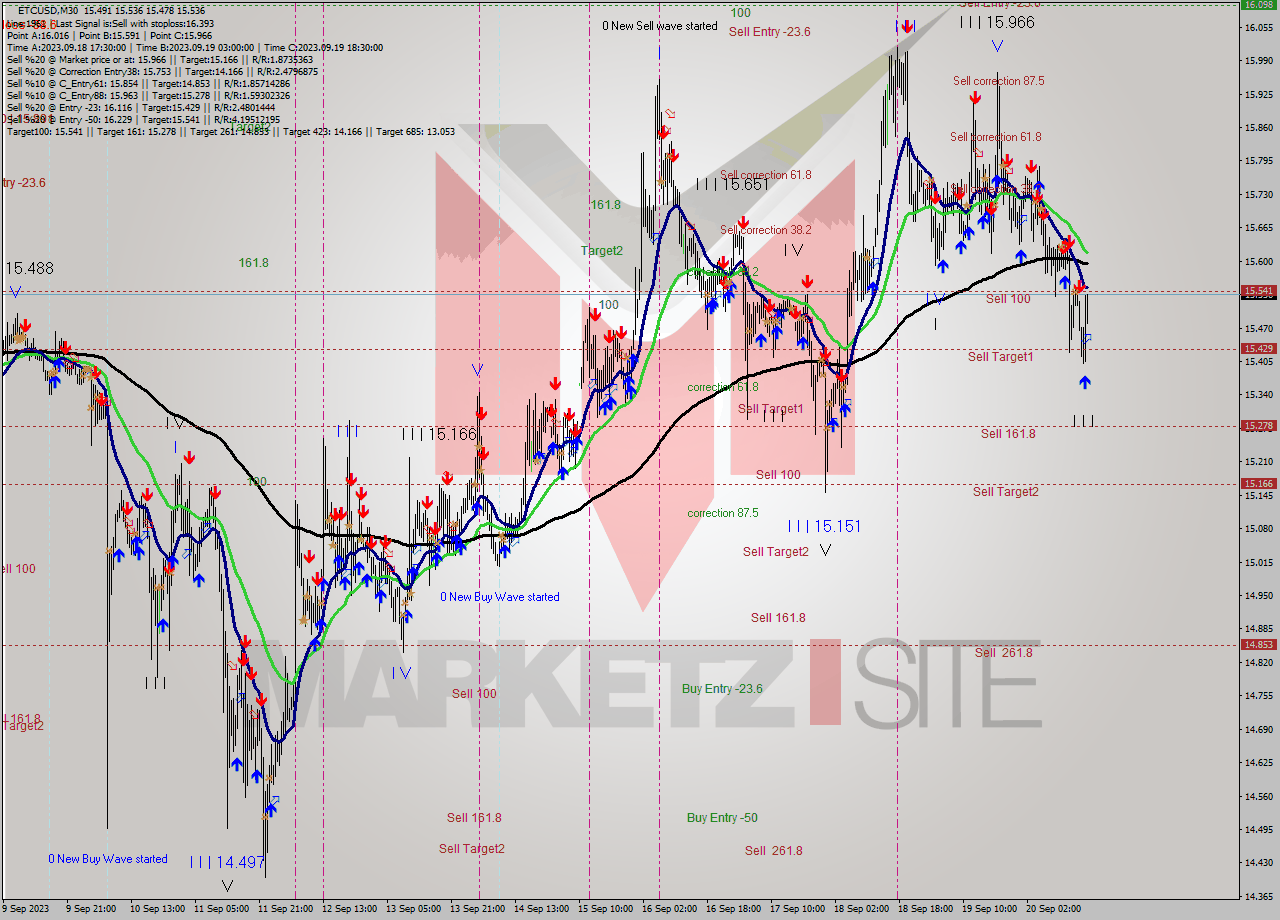The height and width of the screenshot is (920, 1280).
Task: Click the '13 Sep 05:00' time axis label
Action: pyautogui.click(x=413, y=909)
